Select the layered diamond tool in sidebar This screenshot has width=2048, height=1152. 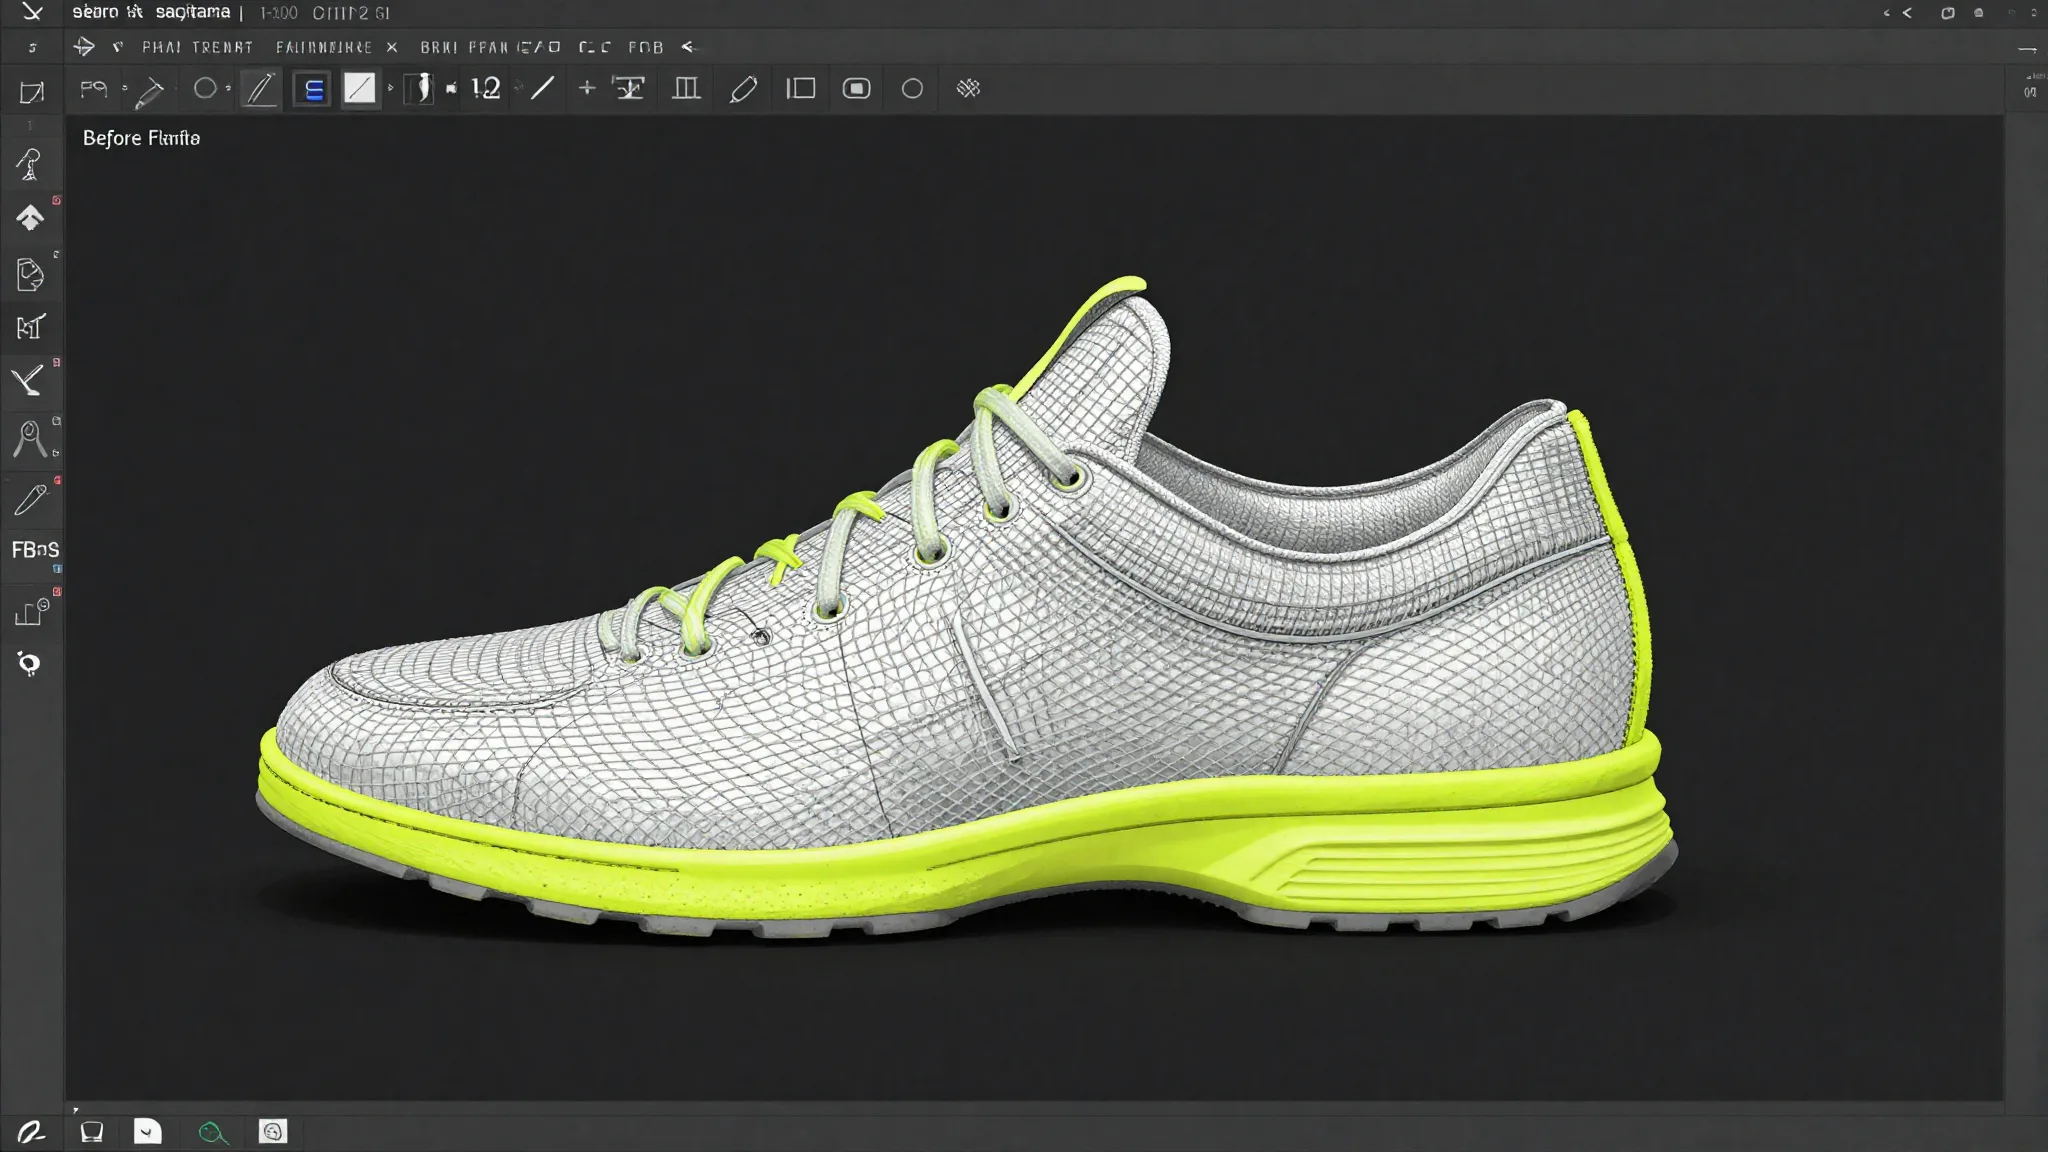pos(30,217)
